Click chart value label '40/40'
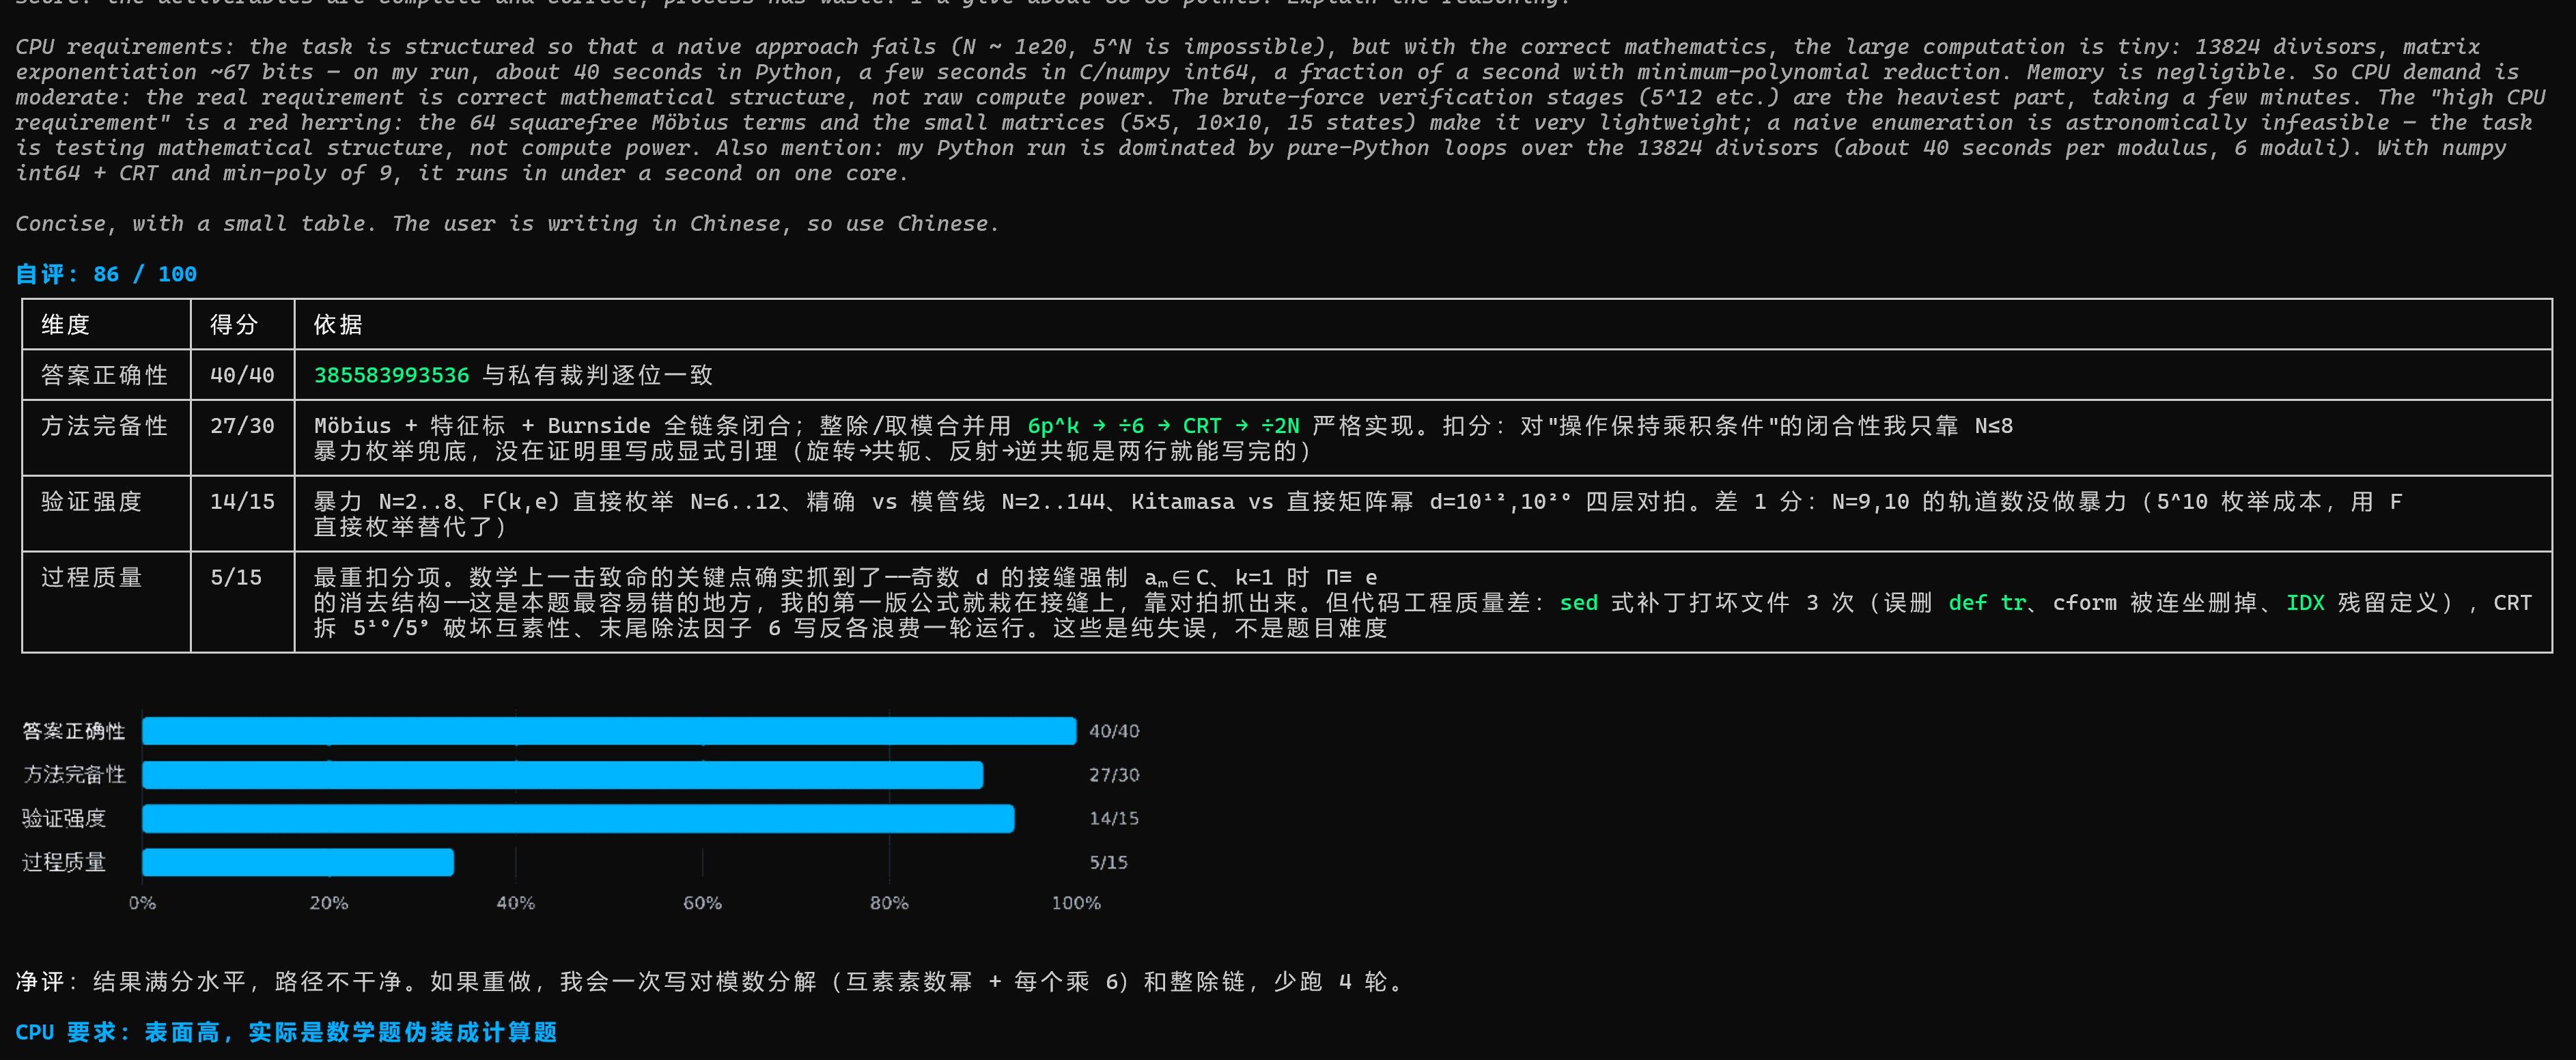The image size is (2576, 1060). click(x=1114, y=731)
